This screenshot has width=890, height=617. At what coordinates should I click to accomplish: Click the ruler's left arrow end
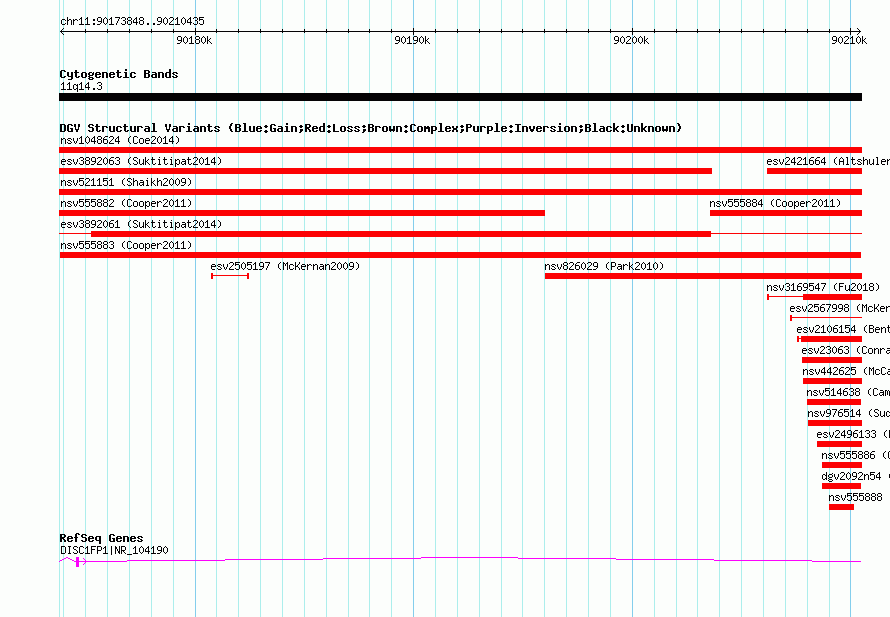[62, 31]
